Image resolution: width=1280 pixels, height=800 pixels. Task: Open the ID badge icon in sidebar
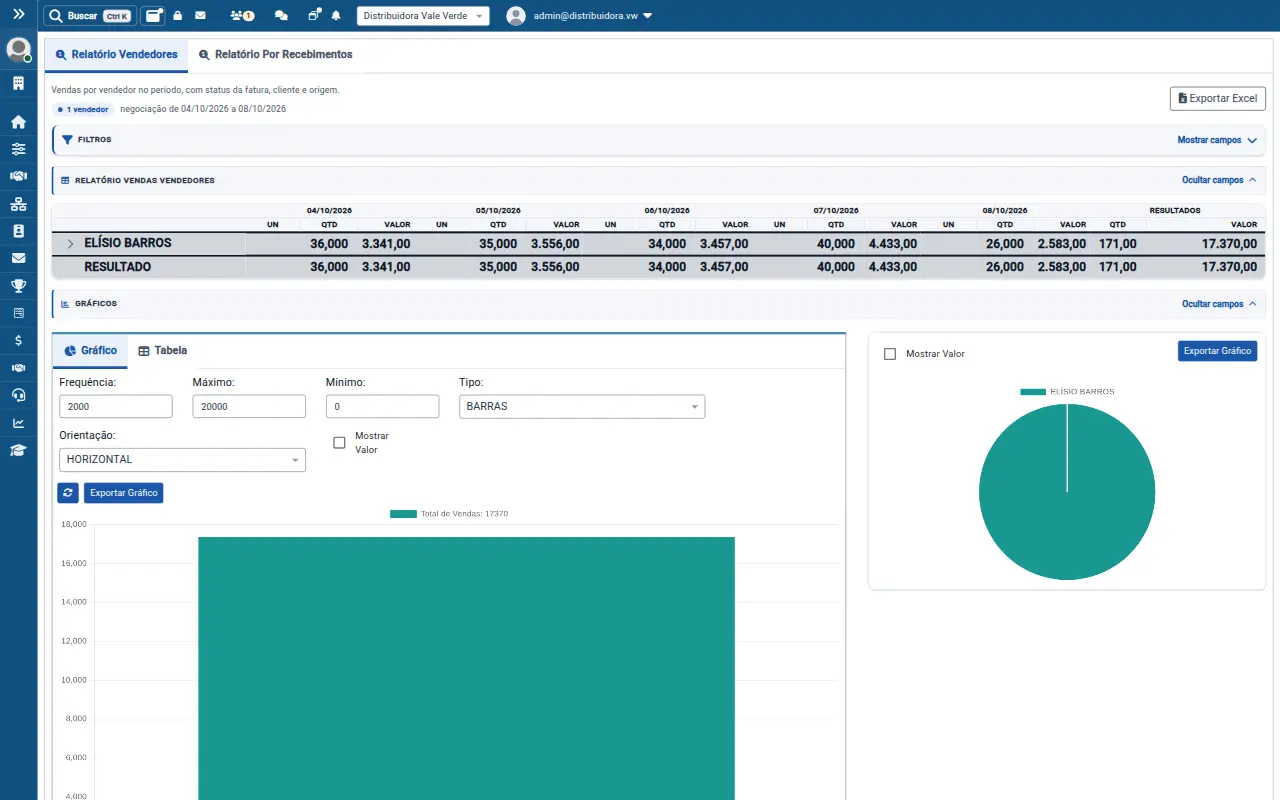pos(18,231)
